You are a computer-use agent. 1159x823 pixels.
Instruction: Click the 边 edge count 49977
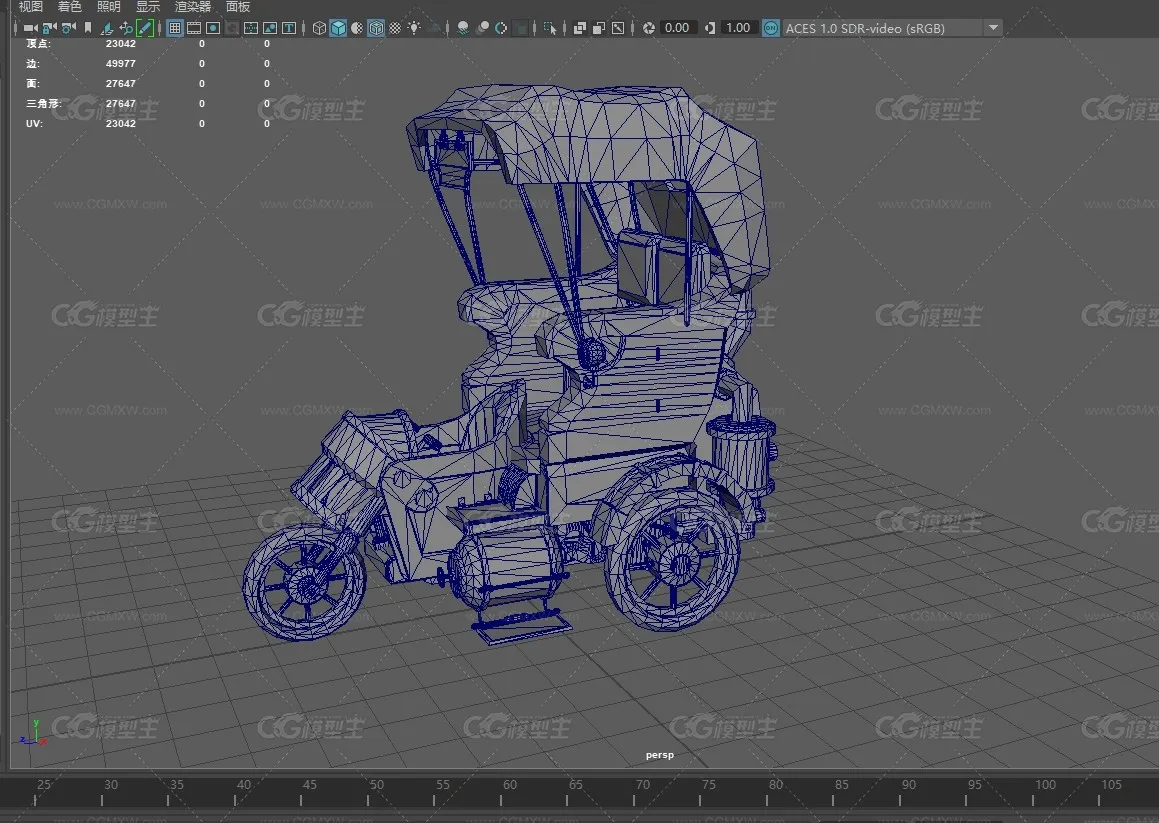pyautogui.click(x=120, y=64)
